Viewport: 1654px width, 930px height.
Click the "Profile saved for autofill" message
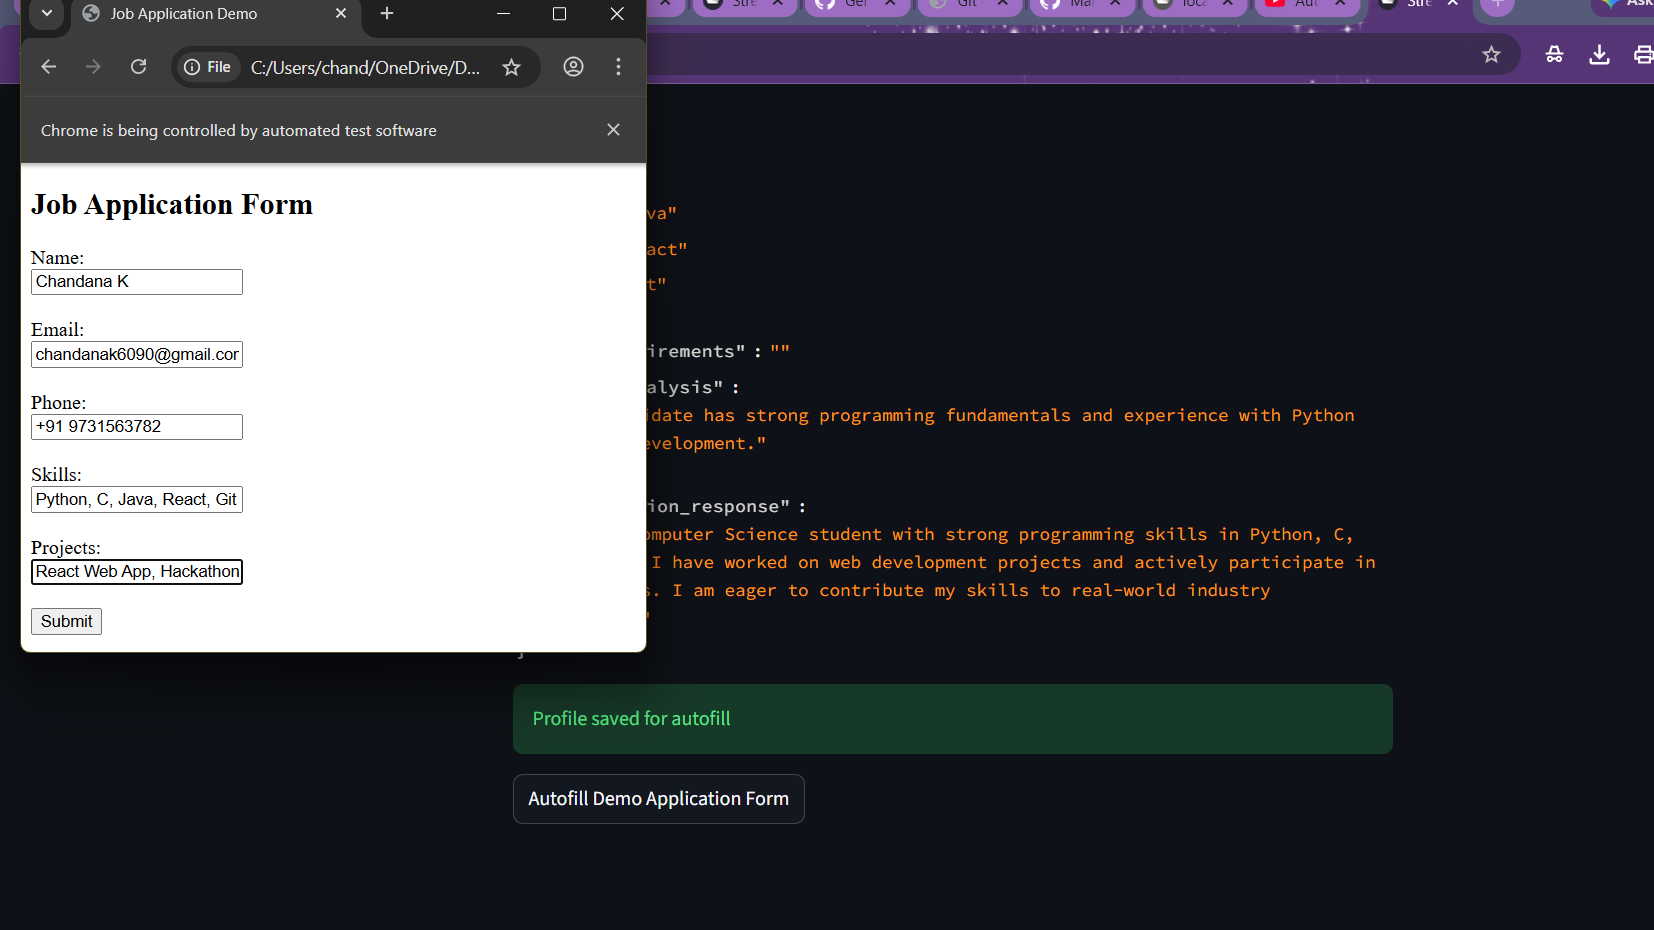(x=631, y=719)
